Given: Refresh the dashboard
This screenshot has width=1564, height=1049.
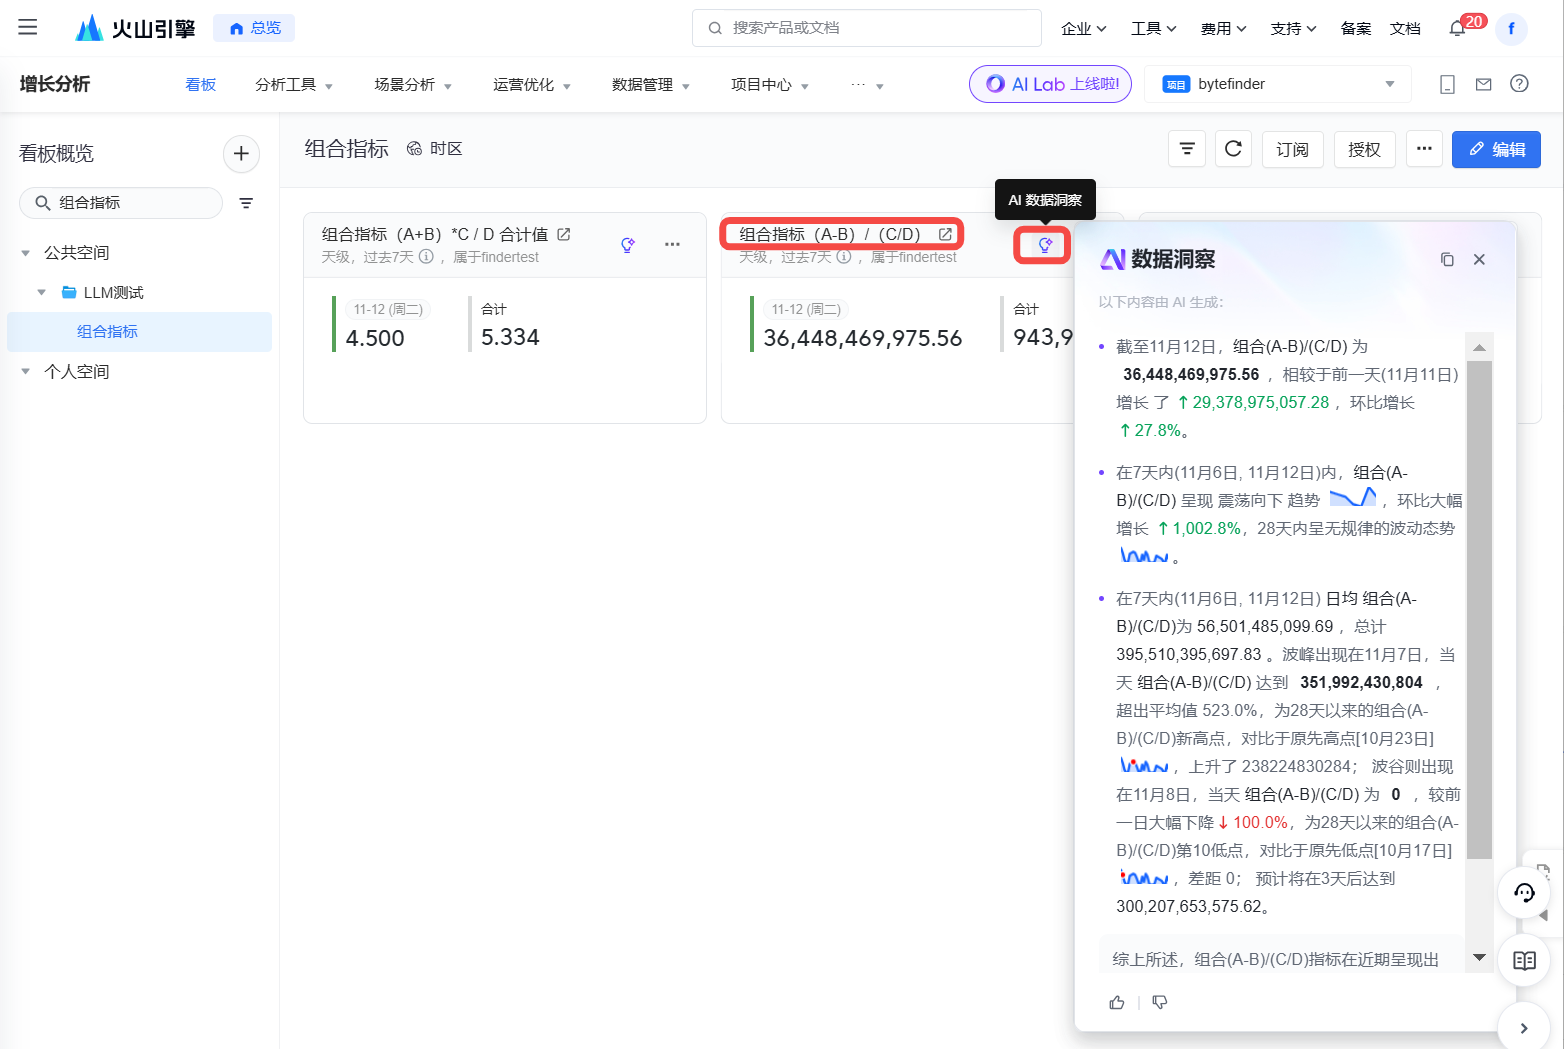Looking at the screenshot, I should [x=1233, y=149].
